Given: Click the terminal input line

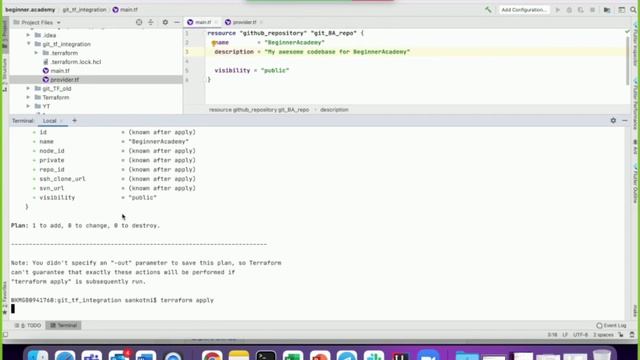Looking at the screenshot, I should [x=317, y=309].
